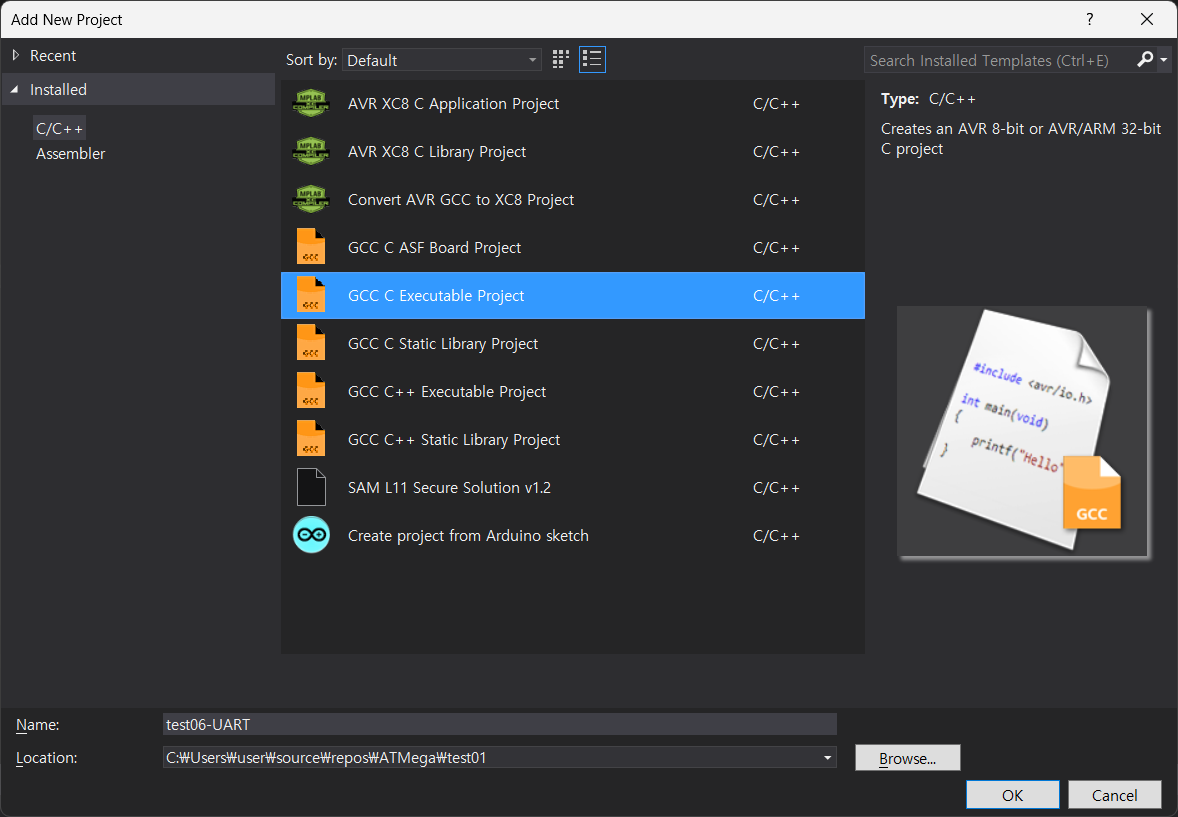Viewport: 1178px width, 817px height.
Task: Select GCC C++ Executable Project template
Action: click(x=572, y=392)
